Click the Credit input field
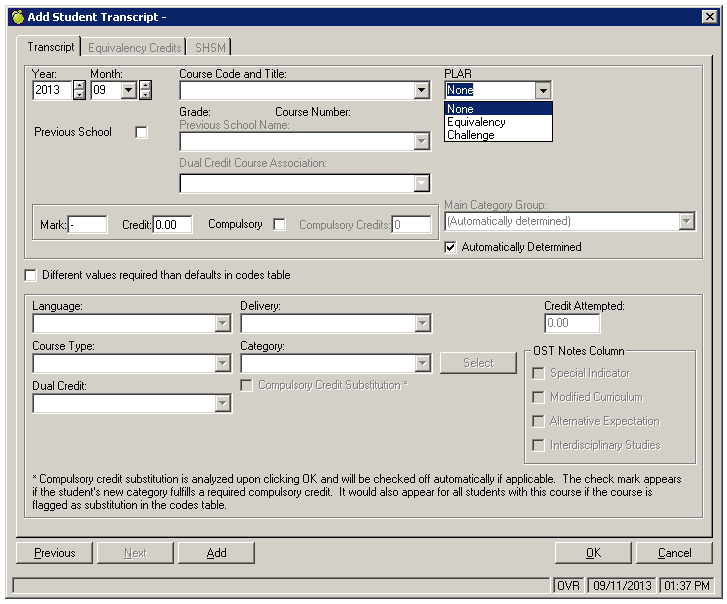Screen dimensions: 727x604 172,225
